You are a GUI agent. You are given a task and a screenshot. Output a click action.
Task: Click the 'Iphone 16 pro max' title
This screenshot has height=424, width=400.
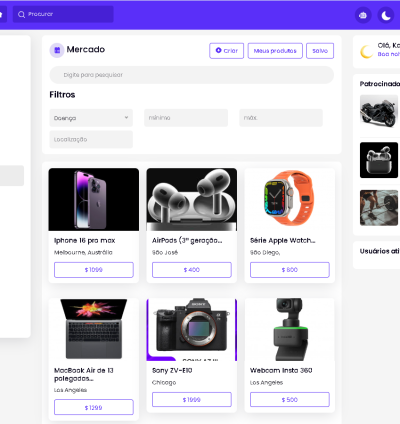(84, 240)
